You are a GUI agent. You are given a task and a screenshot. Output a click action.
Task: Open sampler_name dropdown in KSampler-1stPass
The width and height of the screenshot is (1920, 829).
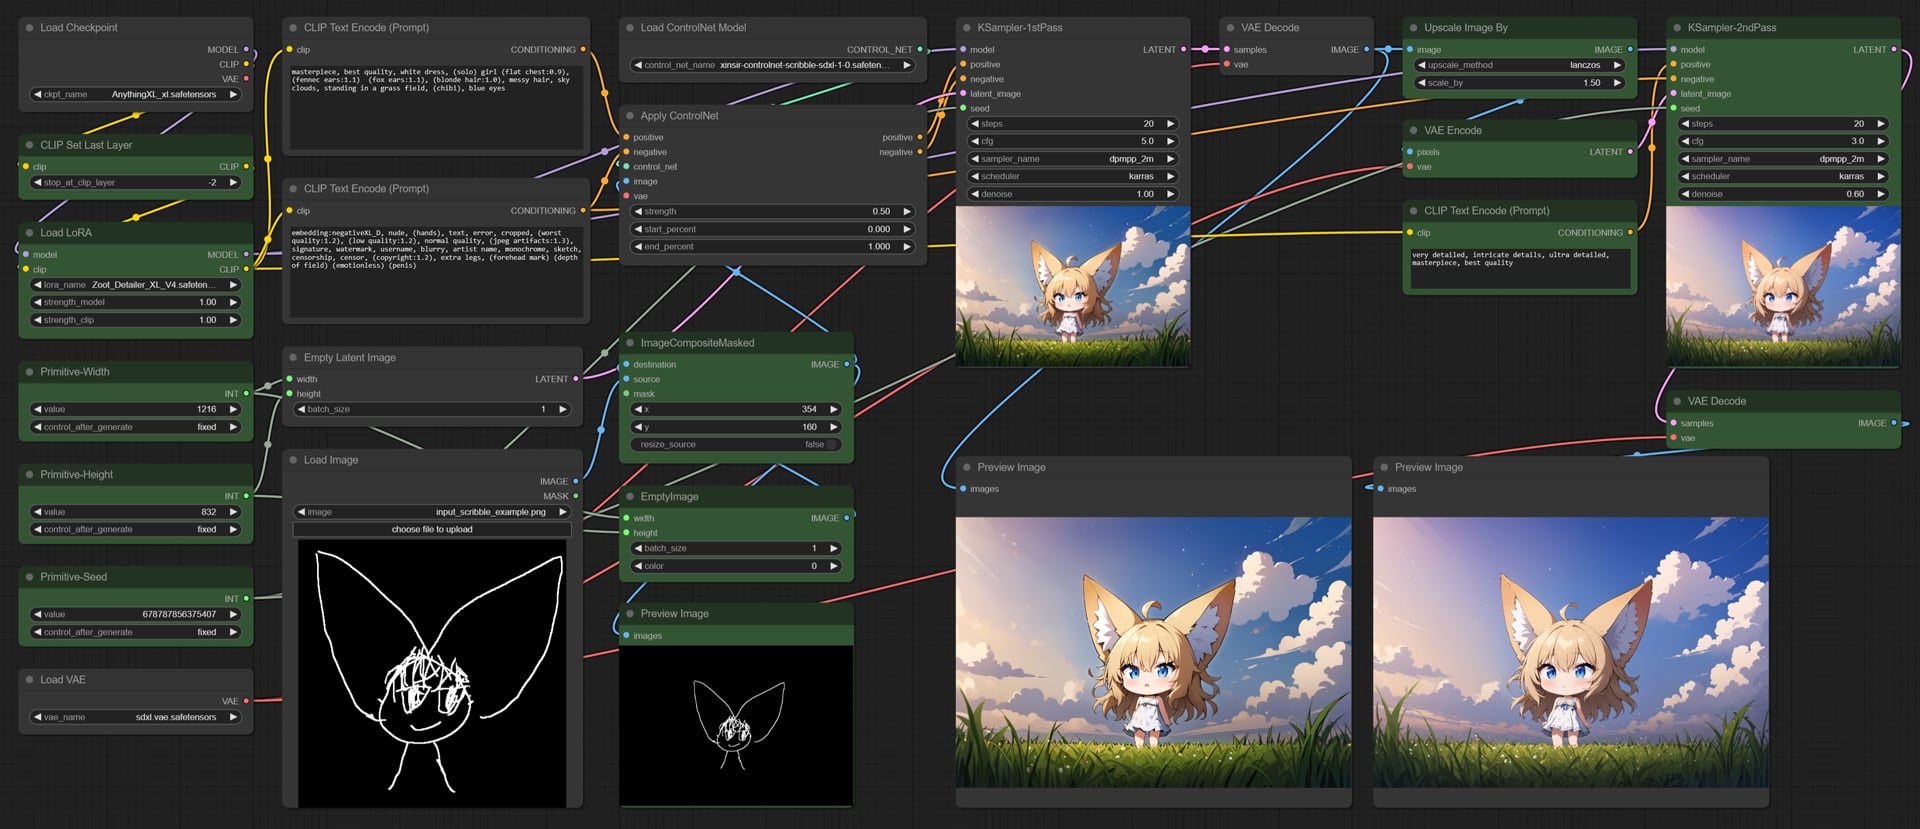(x=1073, y=159)
